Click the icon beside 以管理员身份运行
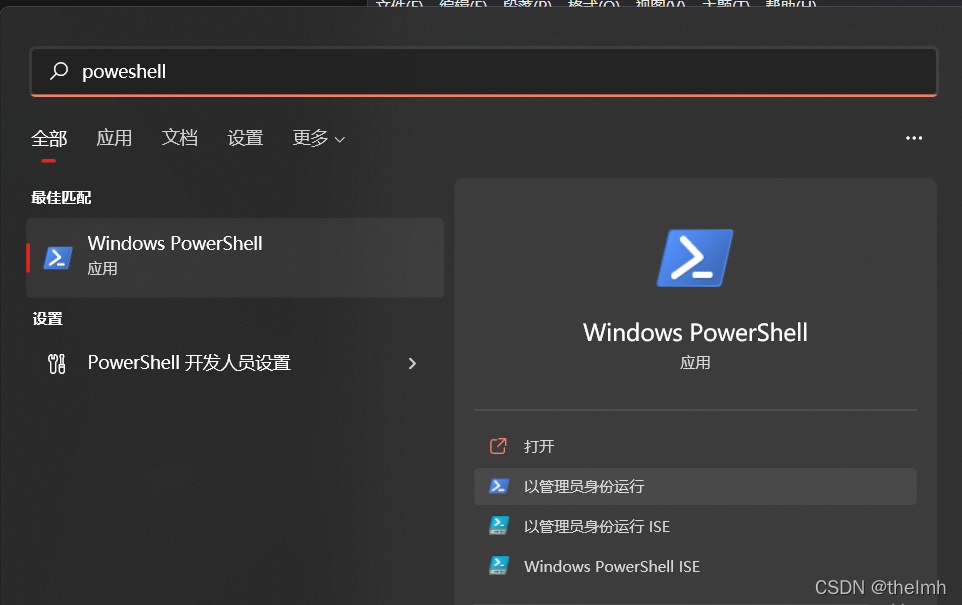The height and width of the screenshot is (605, 962). pyautogui.click(x=498, y=486)
